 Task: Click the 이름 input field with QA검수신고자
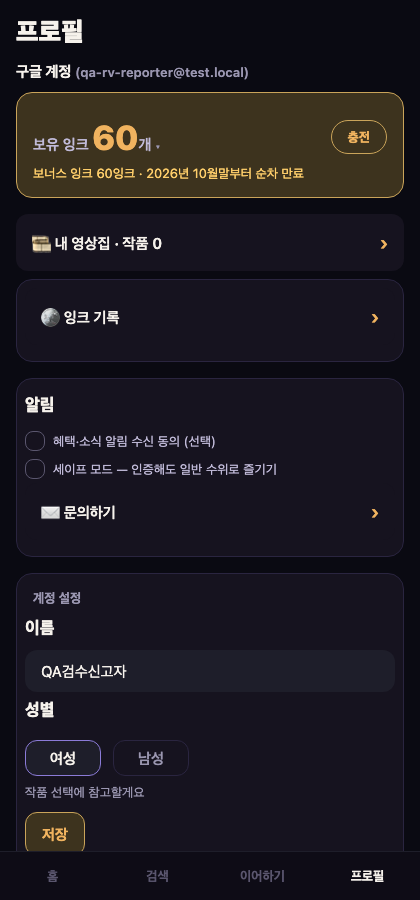210,671
